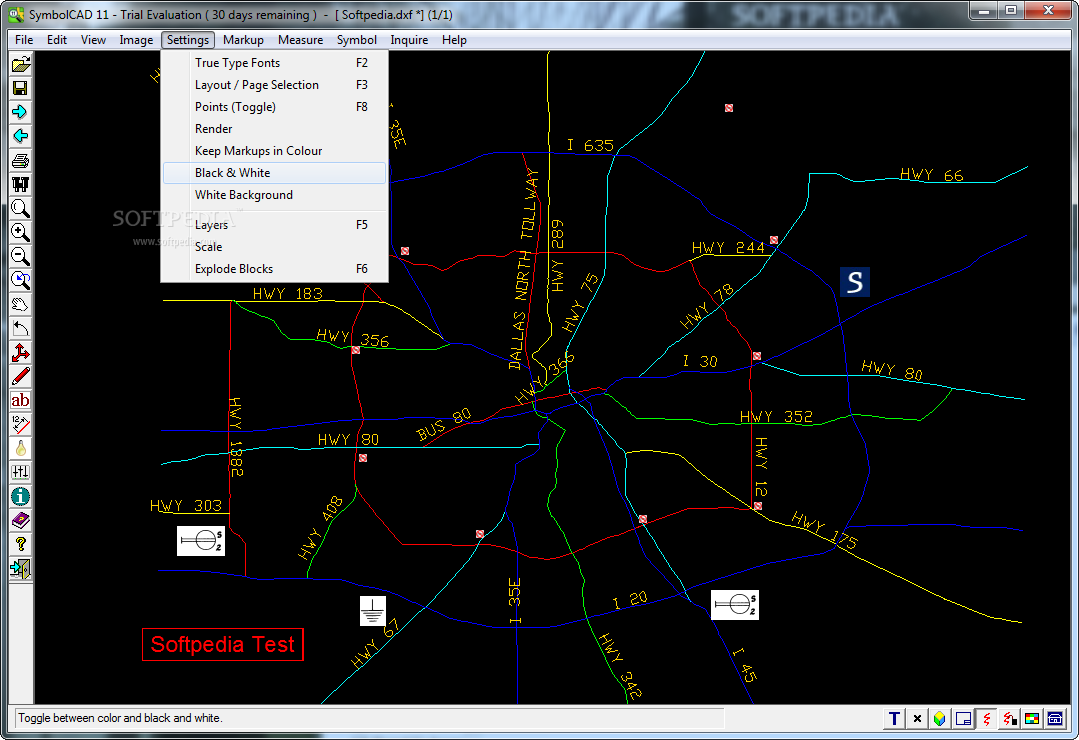Screen dimensions: 1079x740
Task: Choose Explode Blocks menu entry
Action: tap(275, 268)
